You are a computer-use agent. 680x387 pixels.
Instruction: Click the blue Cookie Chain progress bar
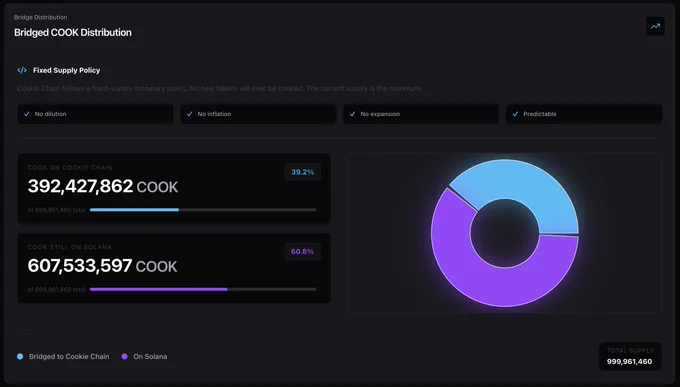click(x=203, y=210)
